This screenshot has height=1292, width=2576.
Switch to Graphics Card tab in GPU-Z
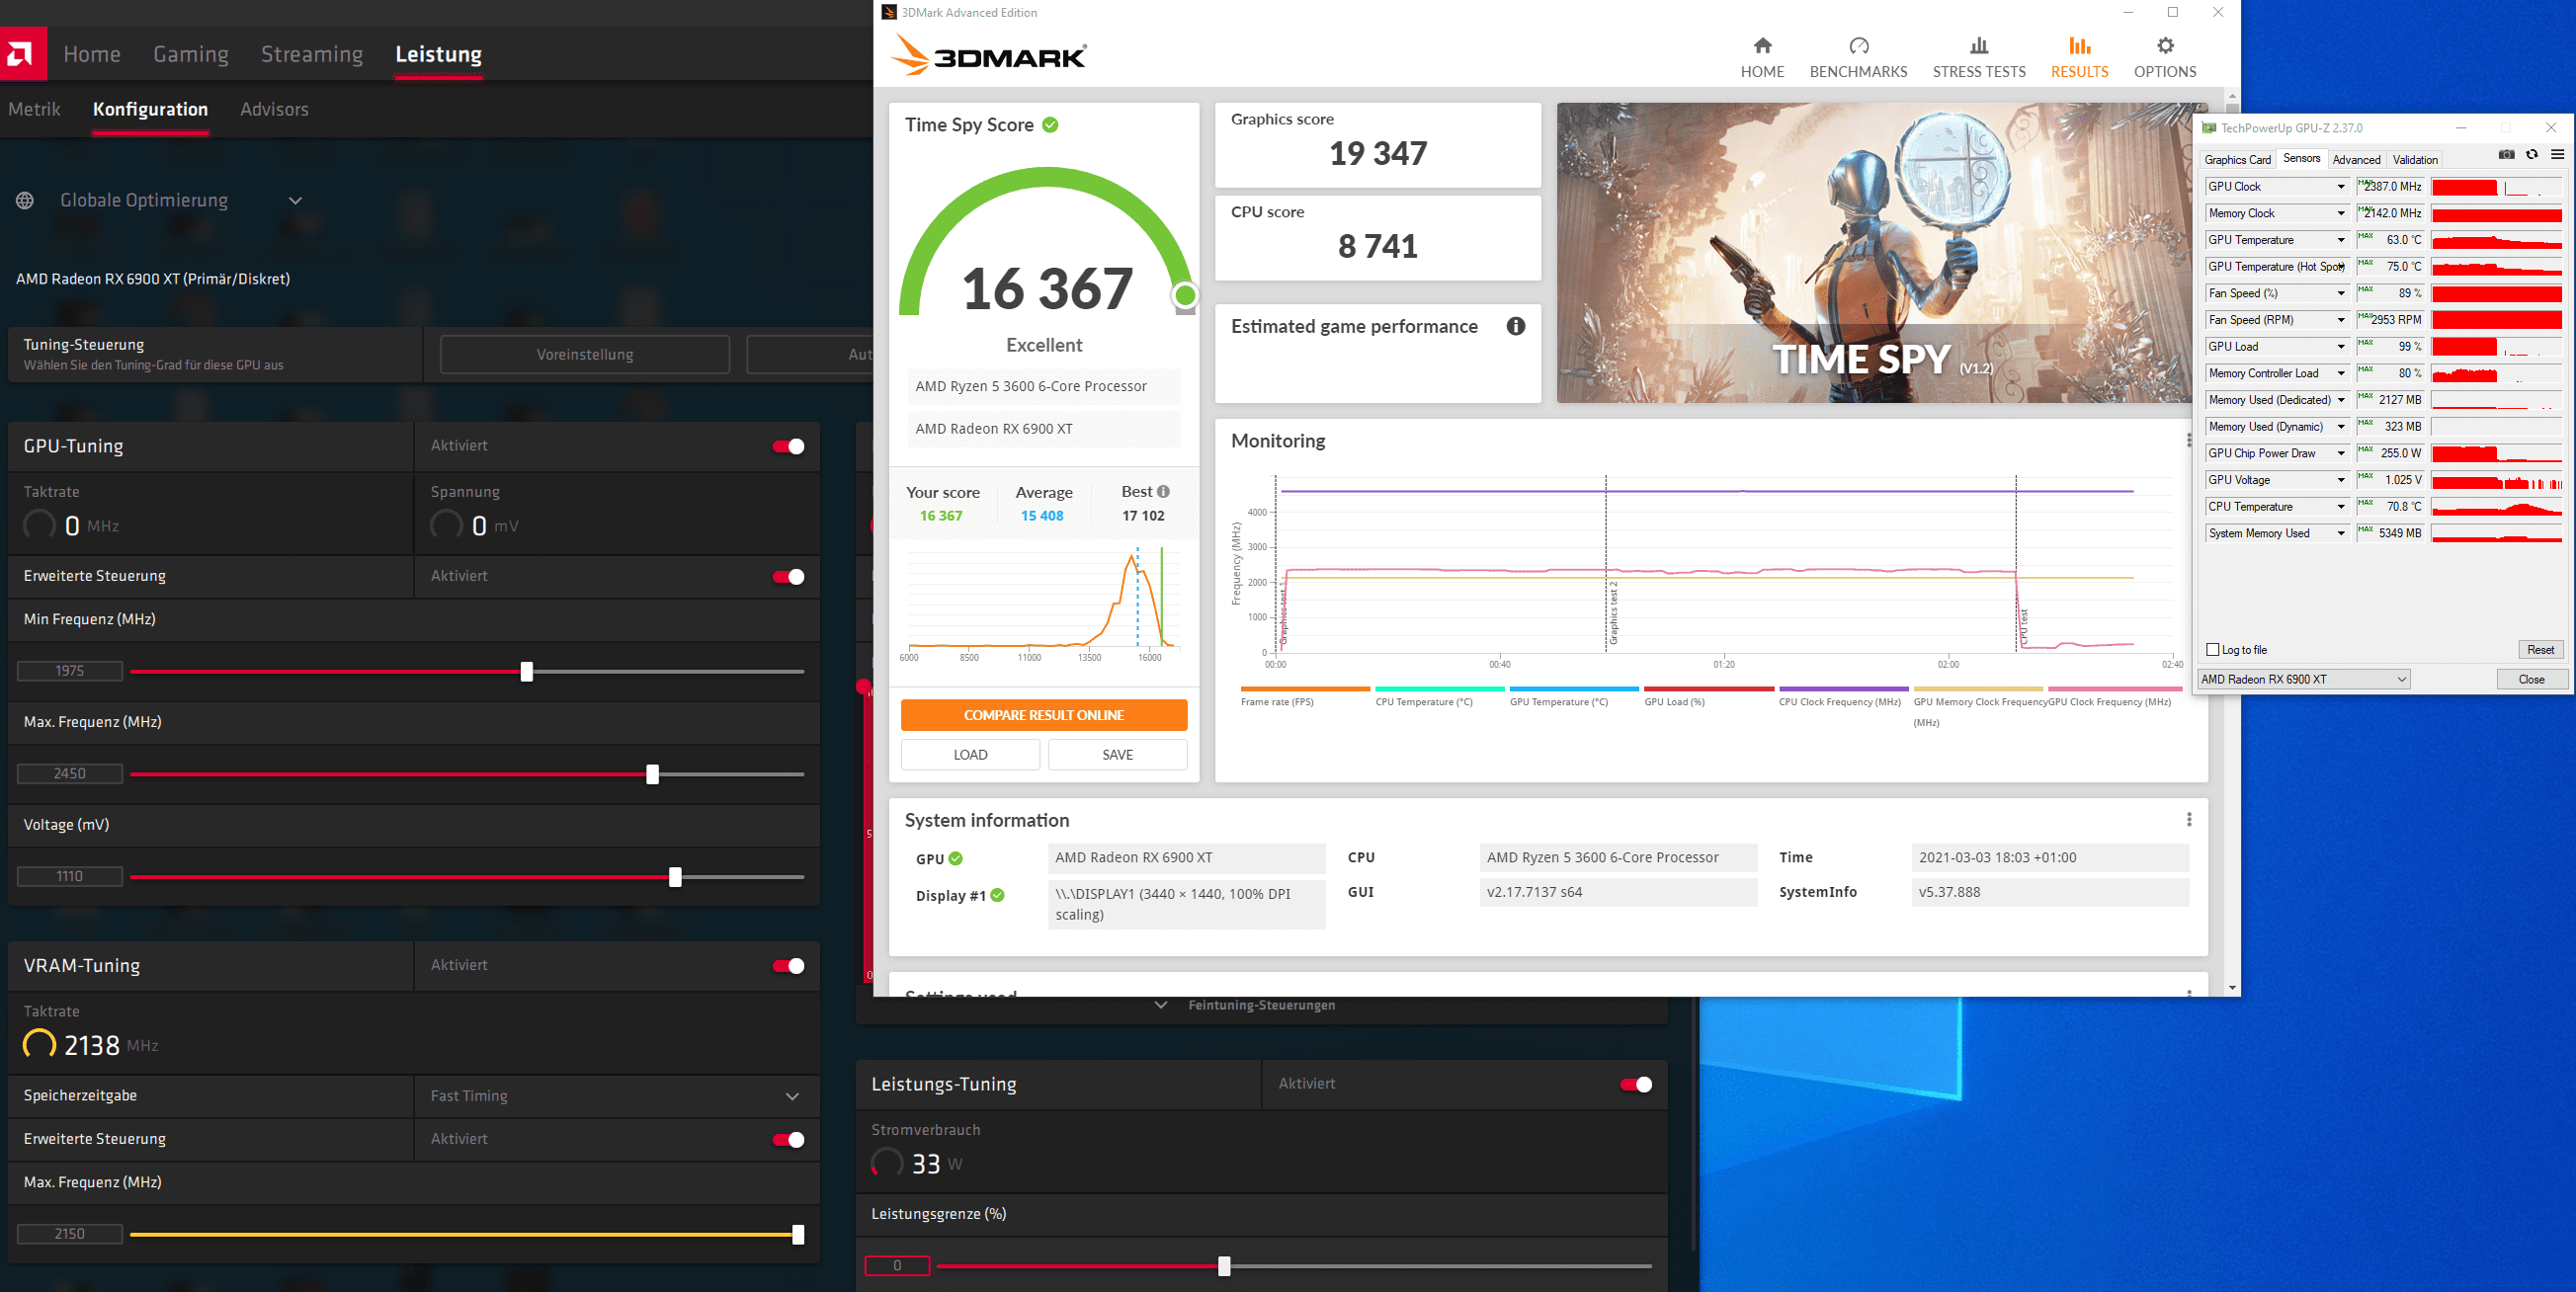point(2237,159)
